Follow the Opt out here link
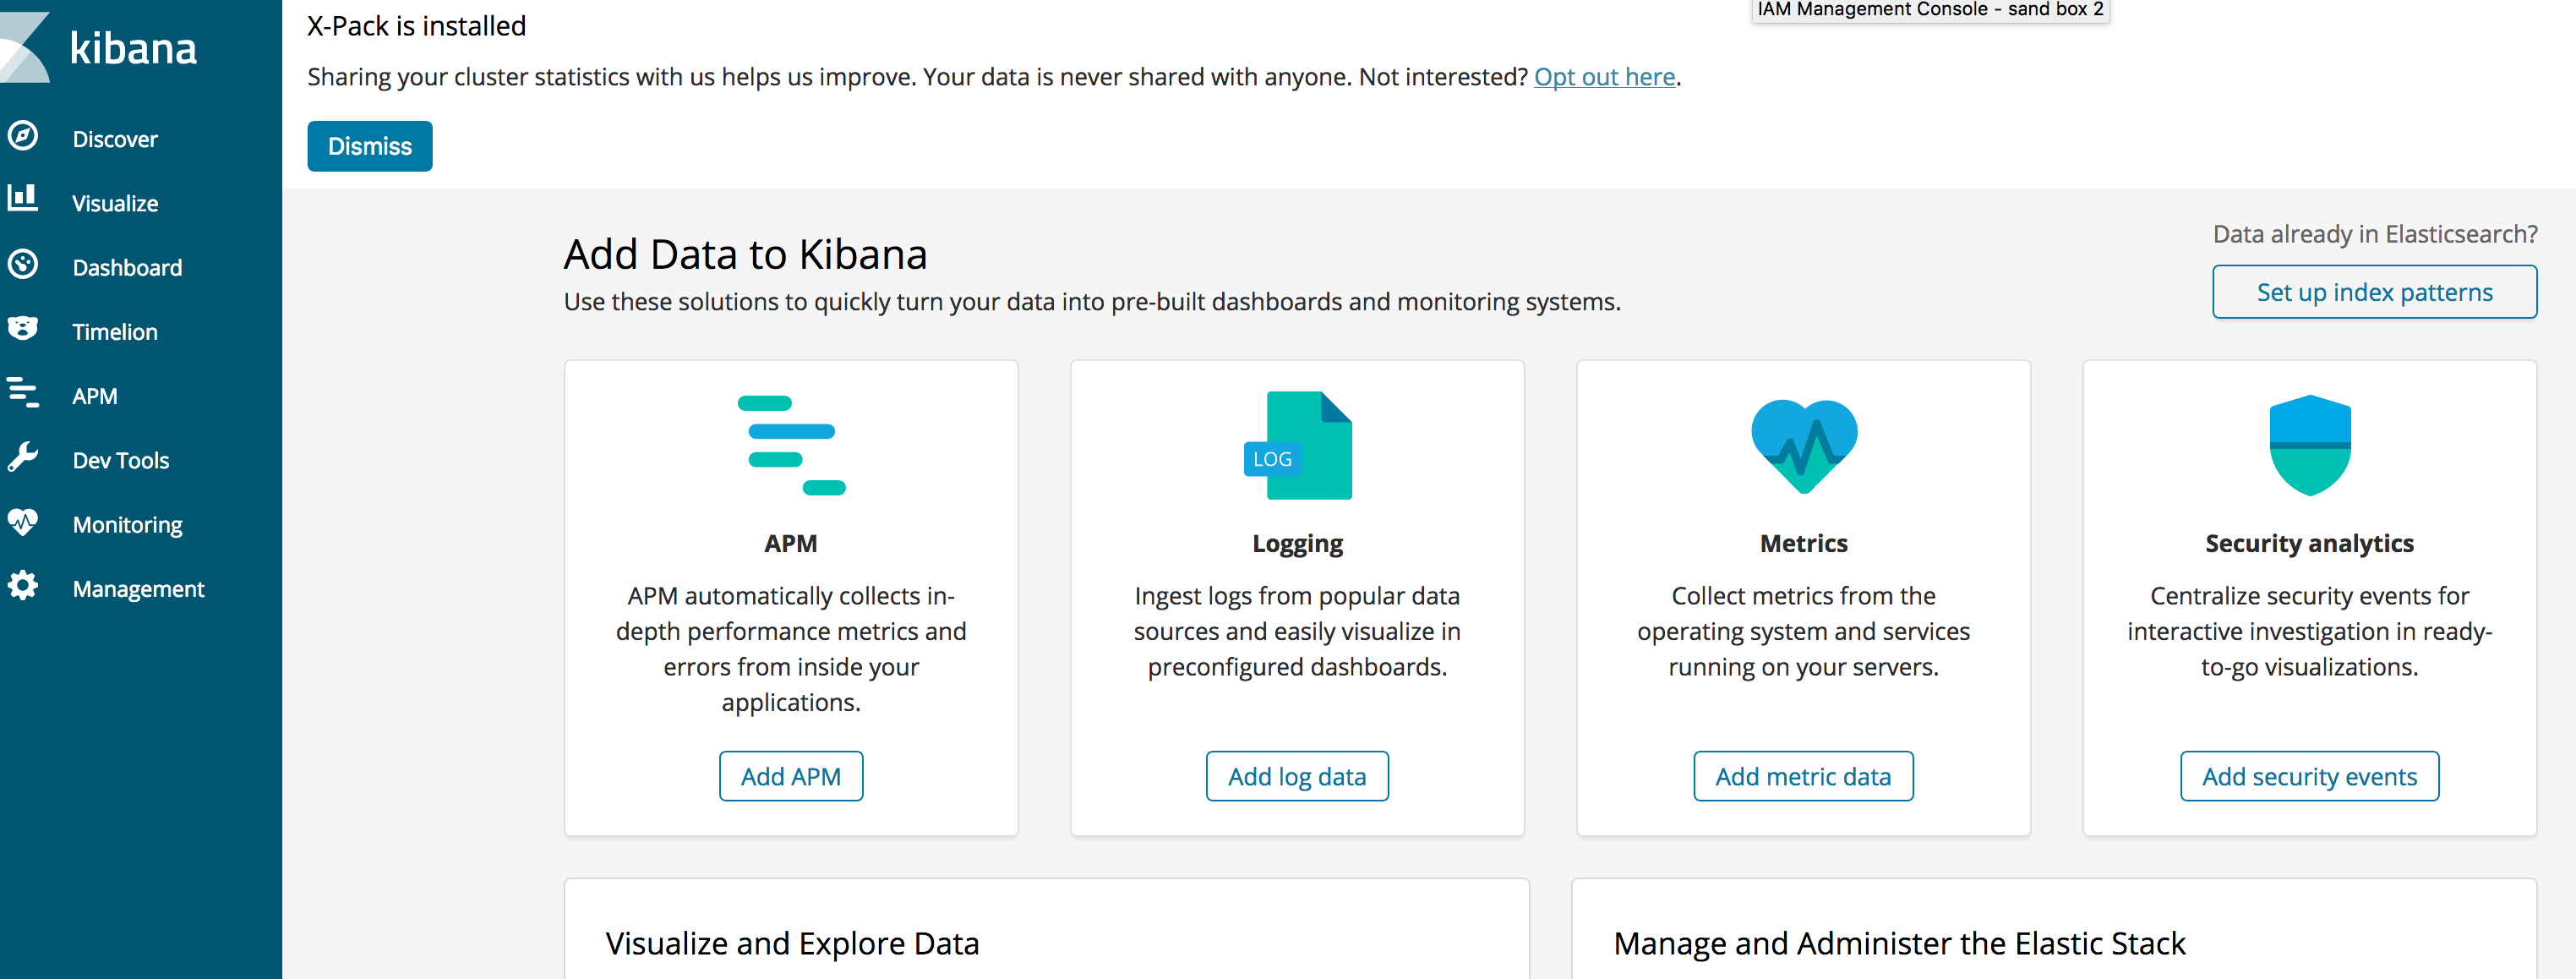Viewport: 2576px width, 979px height. click(1604, 77)
